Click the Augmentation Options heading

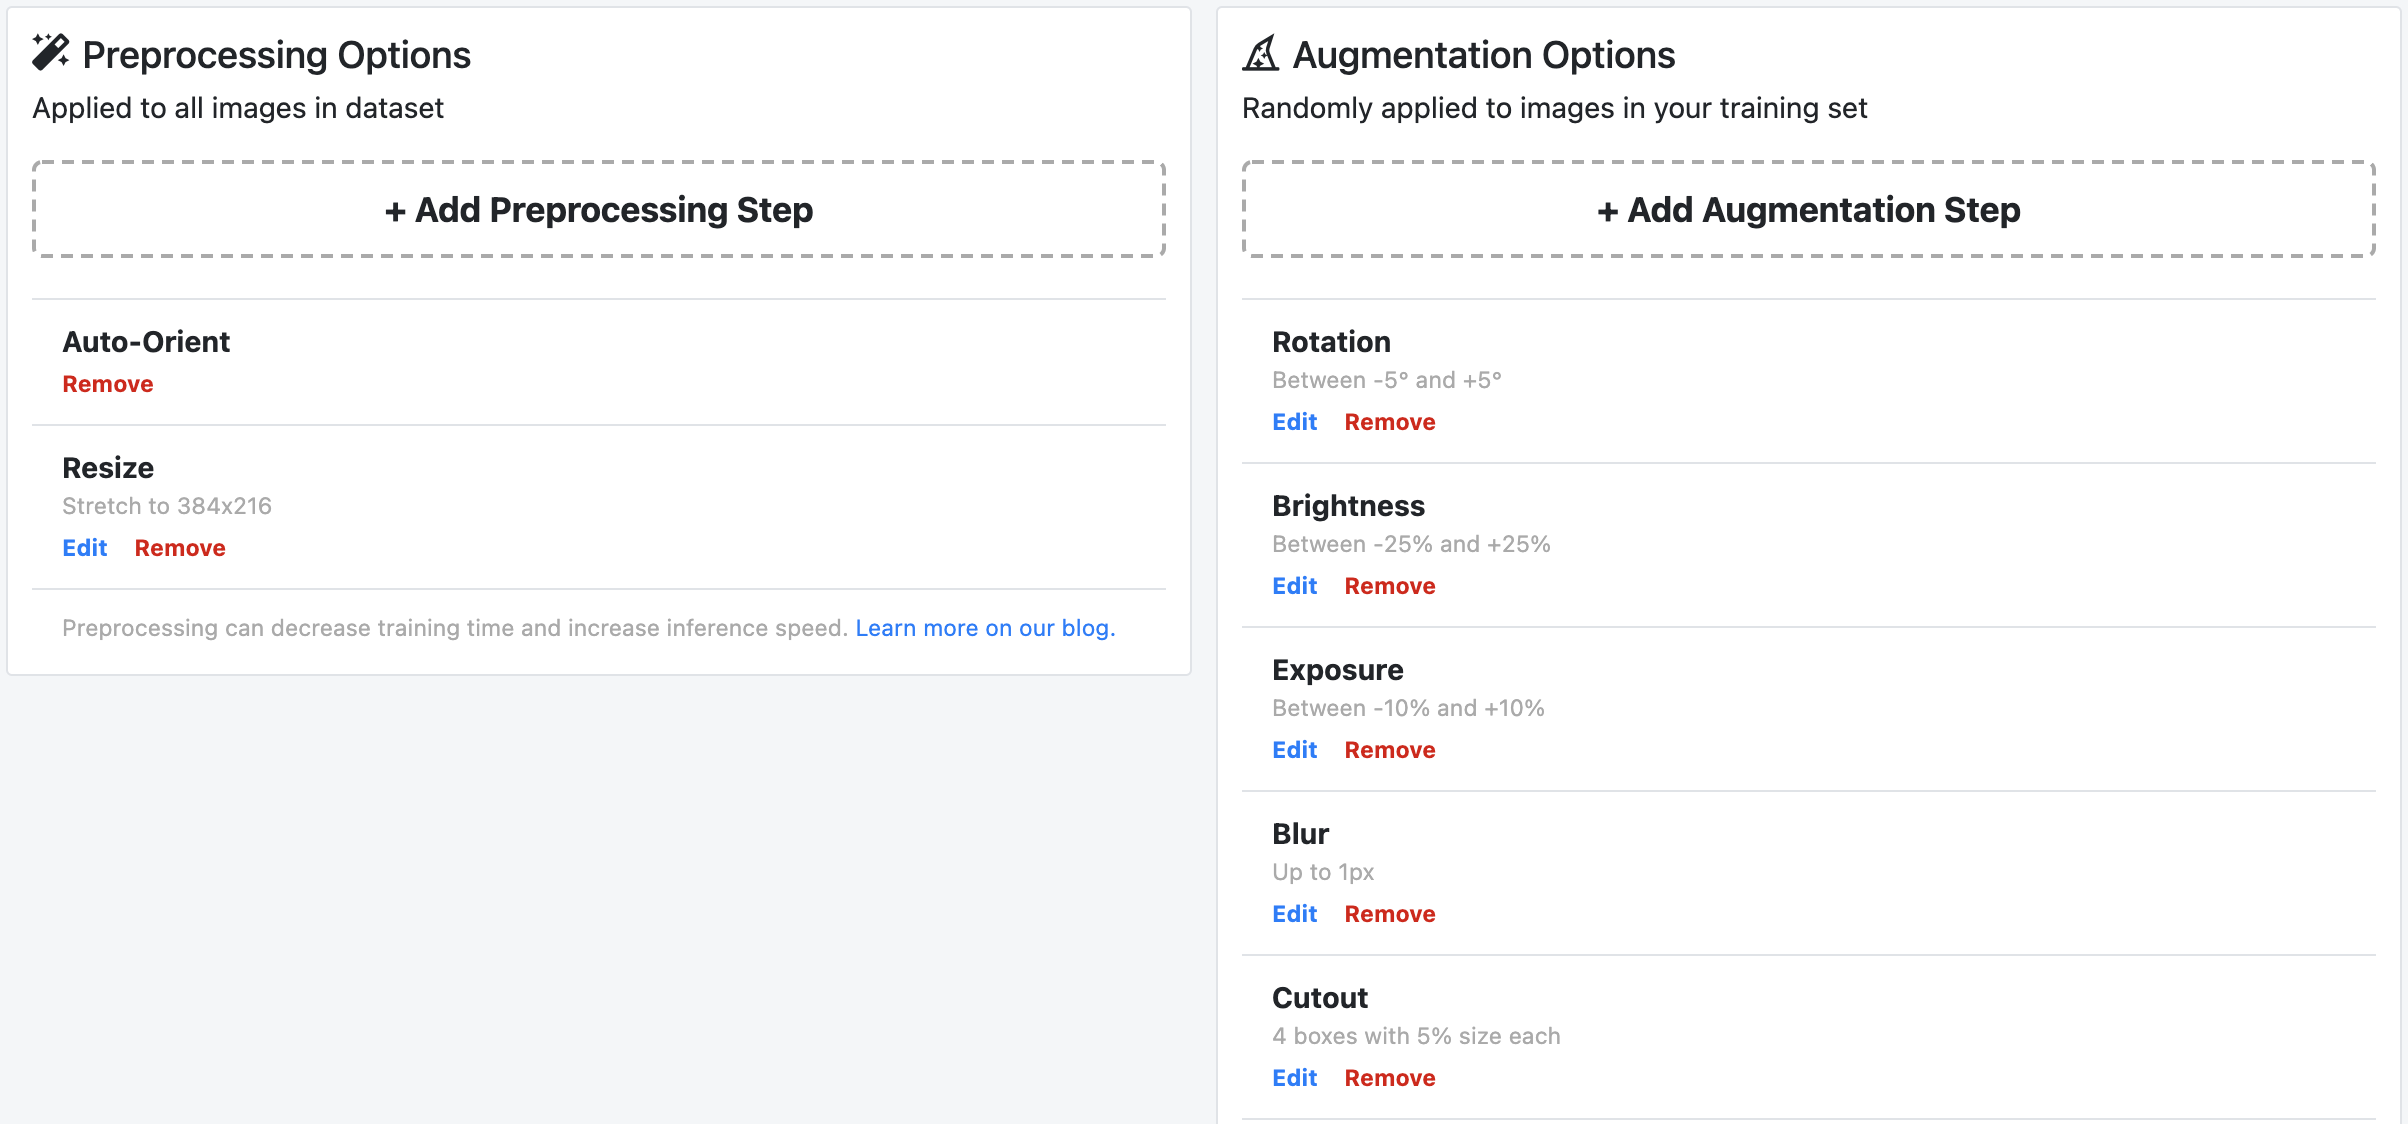[1483, 55]
